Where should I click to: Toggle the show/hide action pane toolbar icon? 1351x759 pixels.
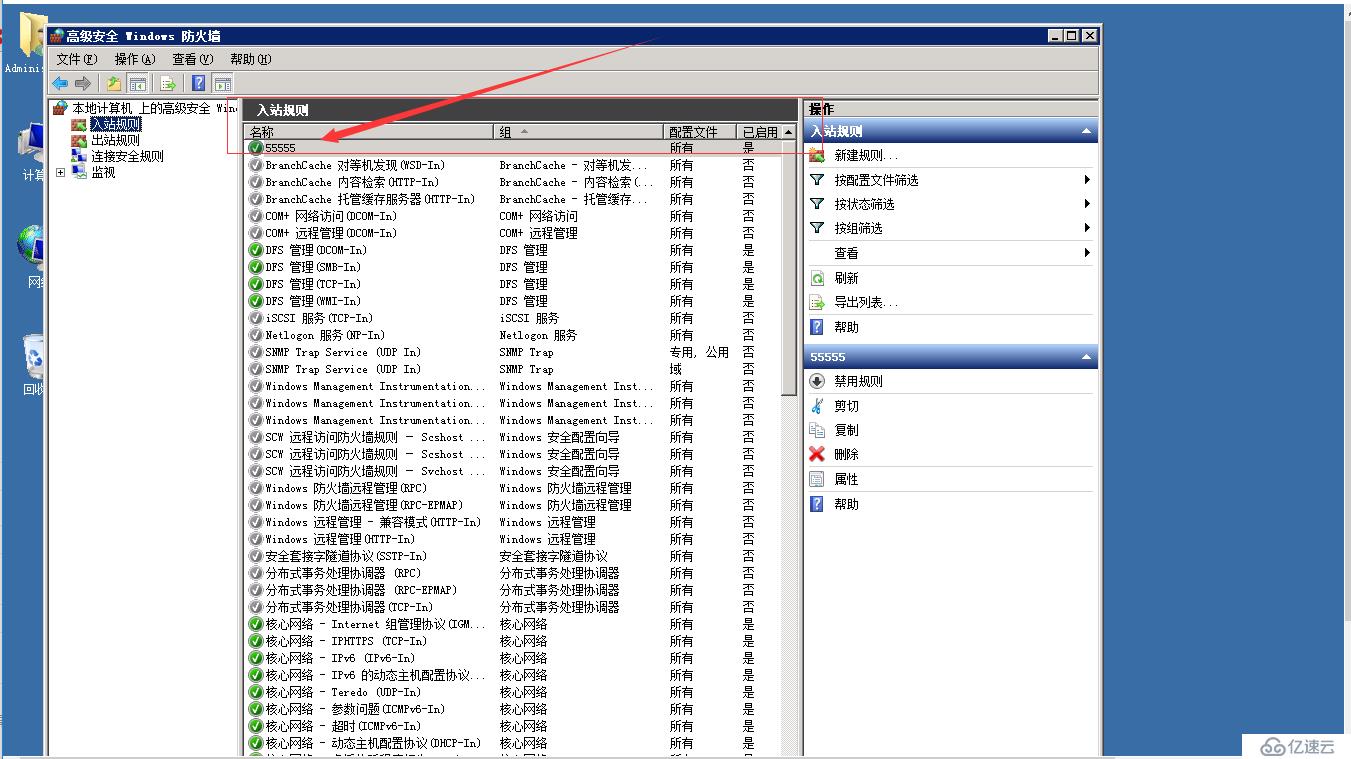(x=222, y=84)
